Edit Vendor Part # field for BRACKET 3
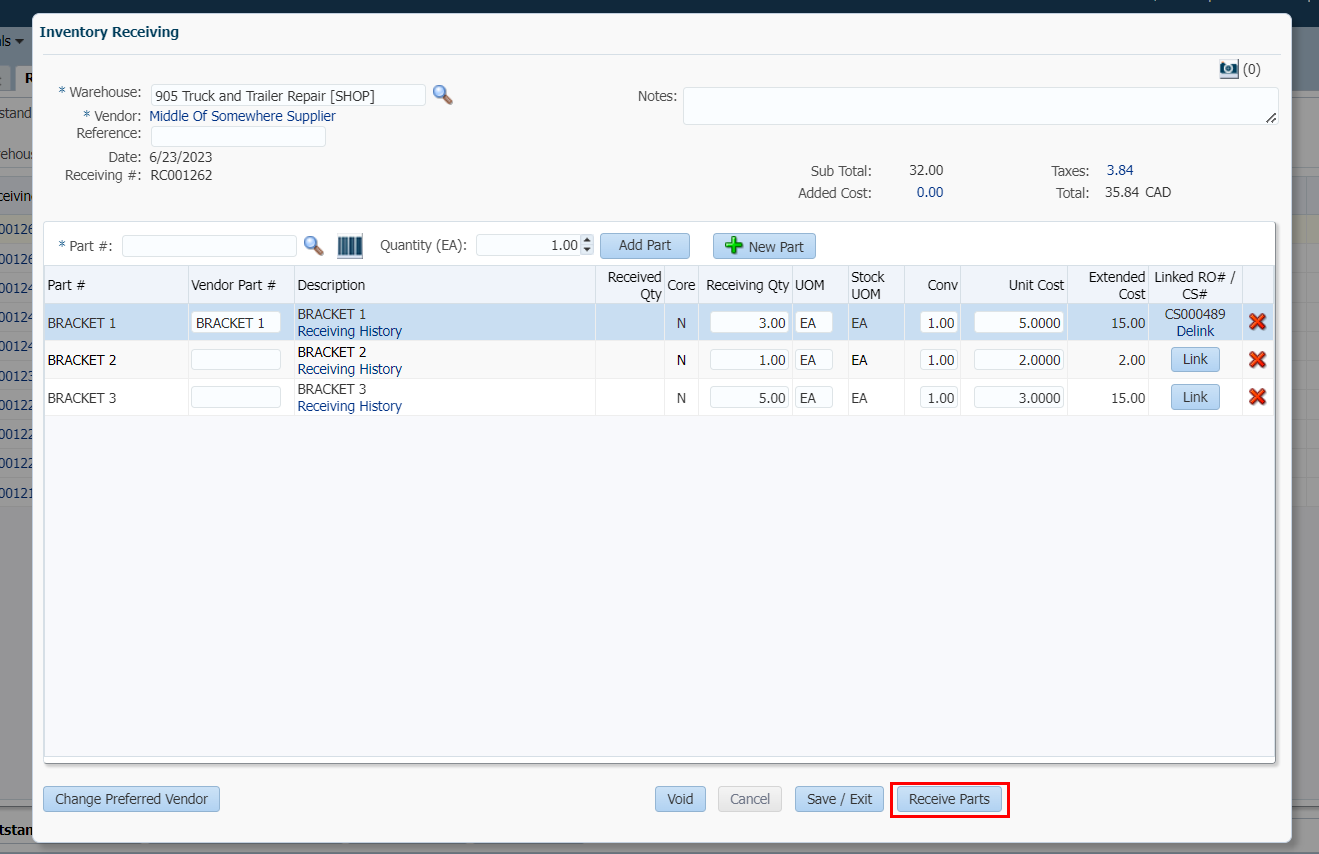Screen dimensions: 1319x854 coord(236,397)
